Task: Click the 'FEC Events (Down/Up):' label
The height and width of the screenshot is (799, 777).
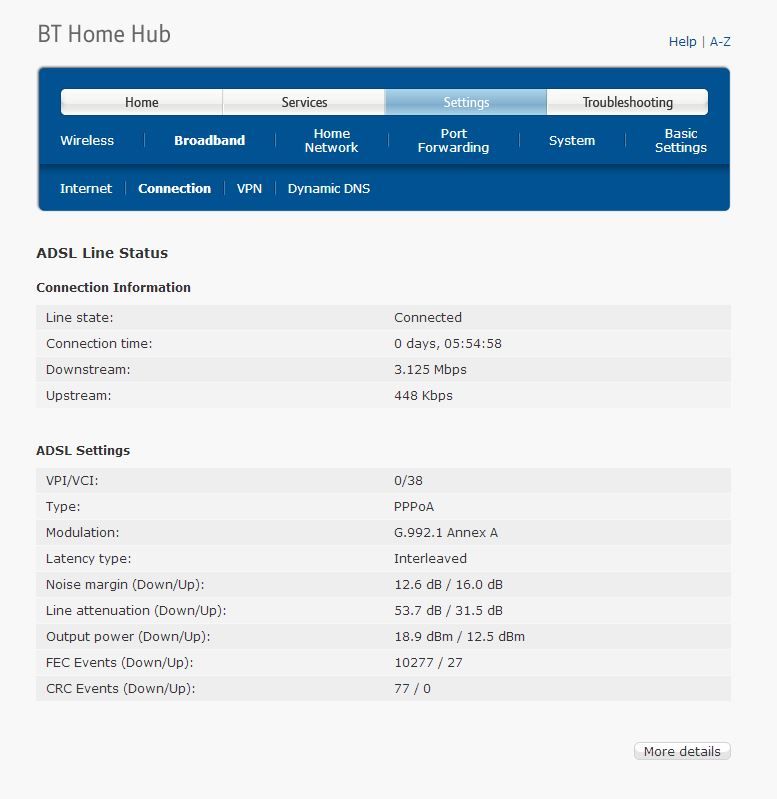Action: (119, 662)
